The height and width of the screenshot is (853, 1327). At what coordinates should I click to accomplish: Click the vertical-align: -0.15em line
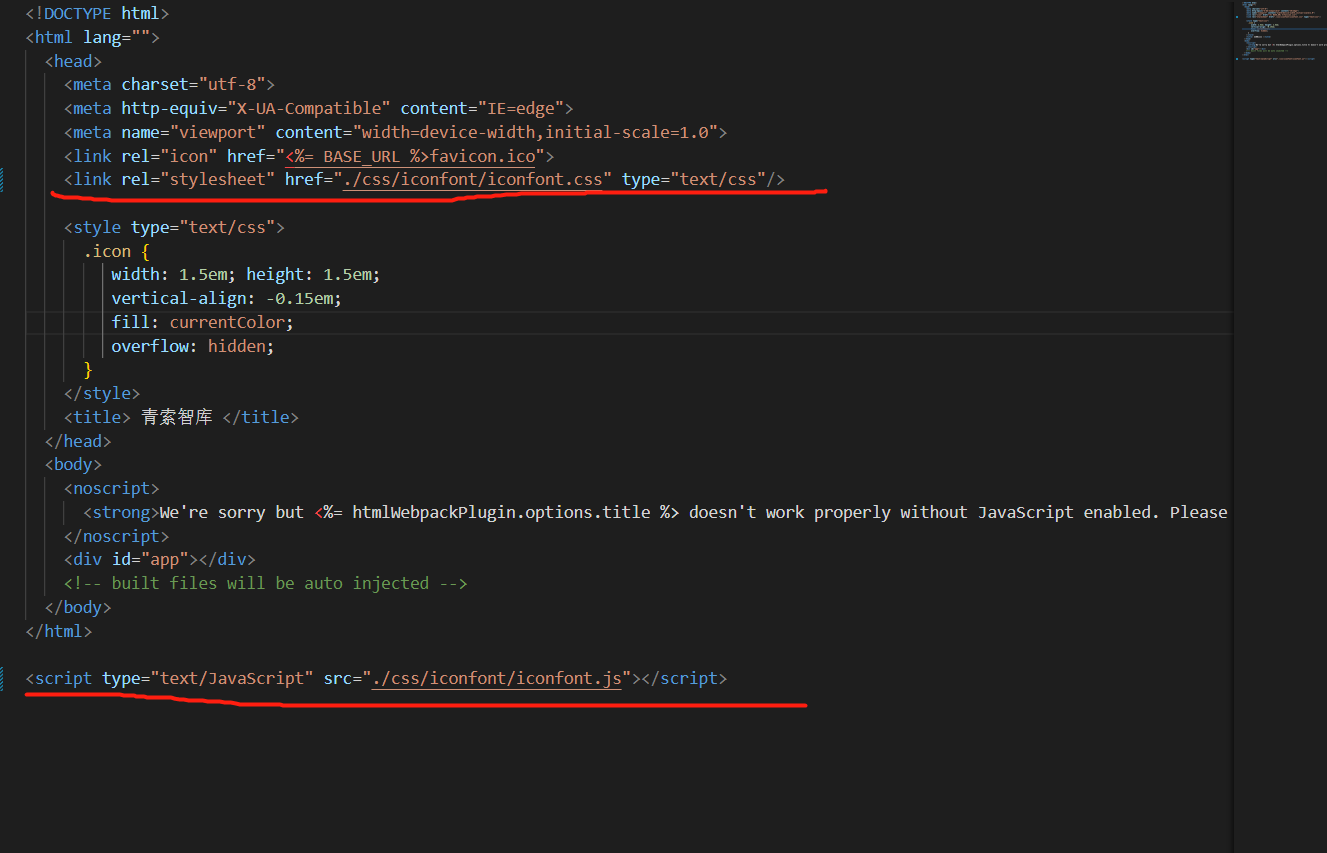point(227,298)
